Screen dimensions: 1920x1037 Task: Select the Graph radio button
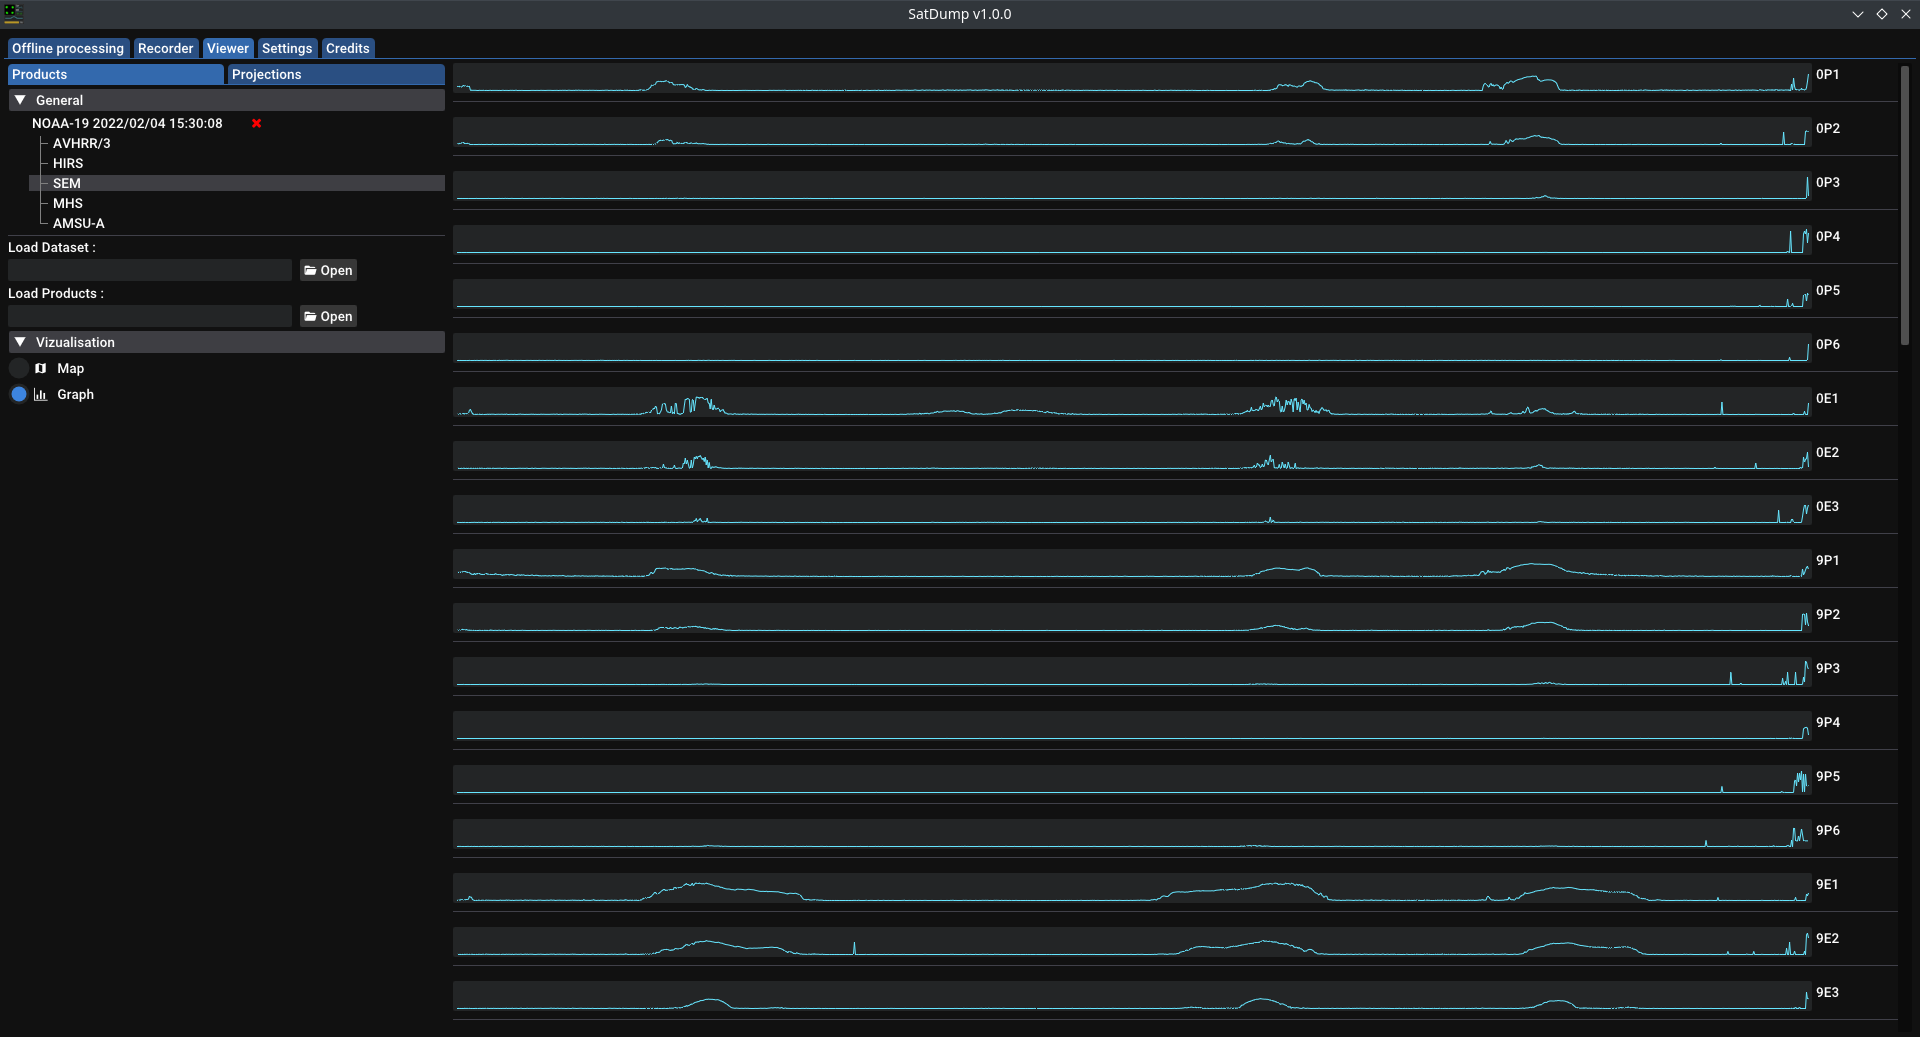(x=19, y=394)
